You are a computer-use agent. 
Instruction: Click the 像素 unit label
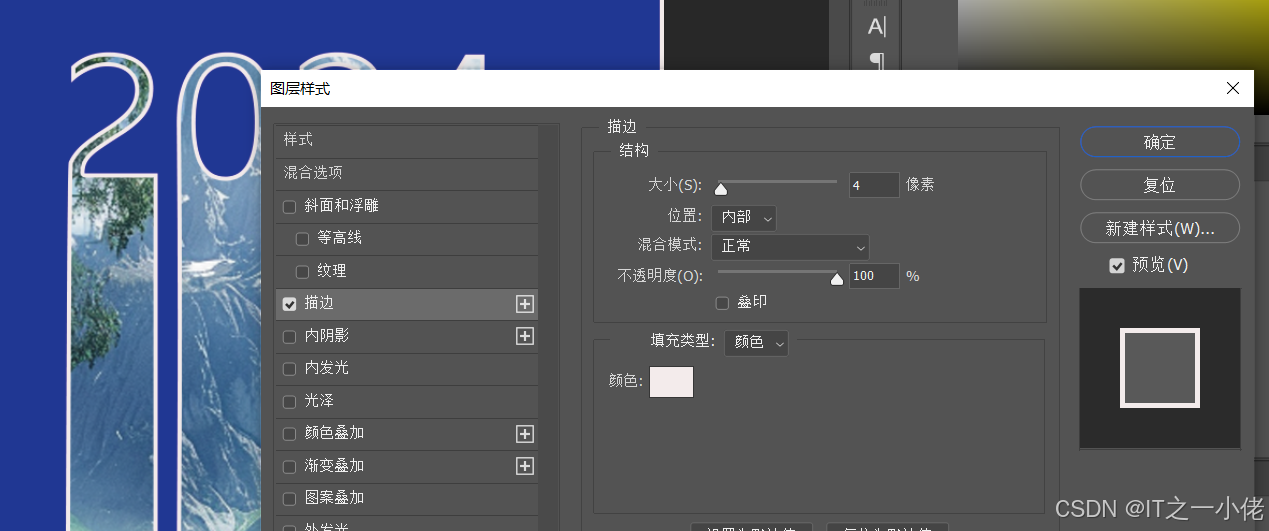click(920, 185)
